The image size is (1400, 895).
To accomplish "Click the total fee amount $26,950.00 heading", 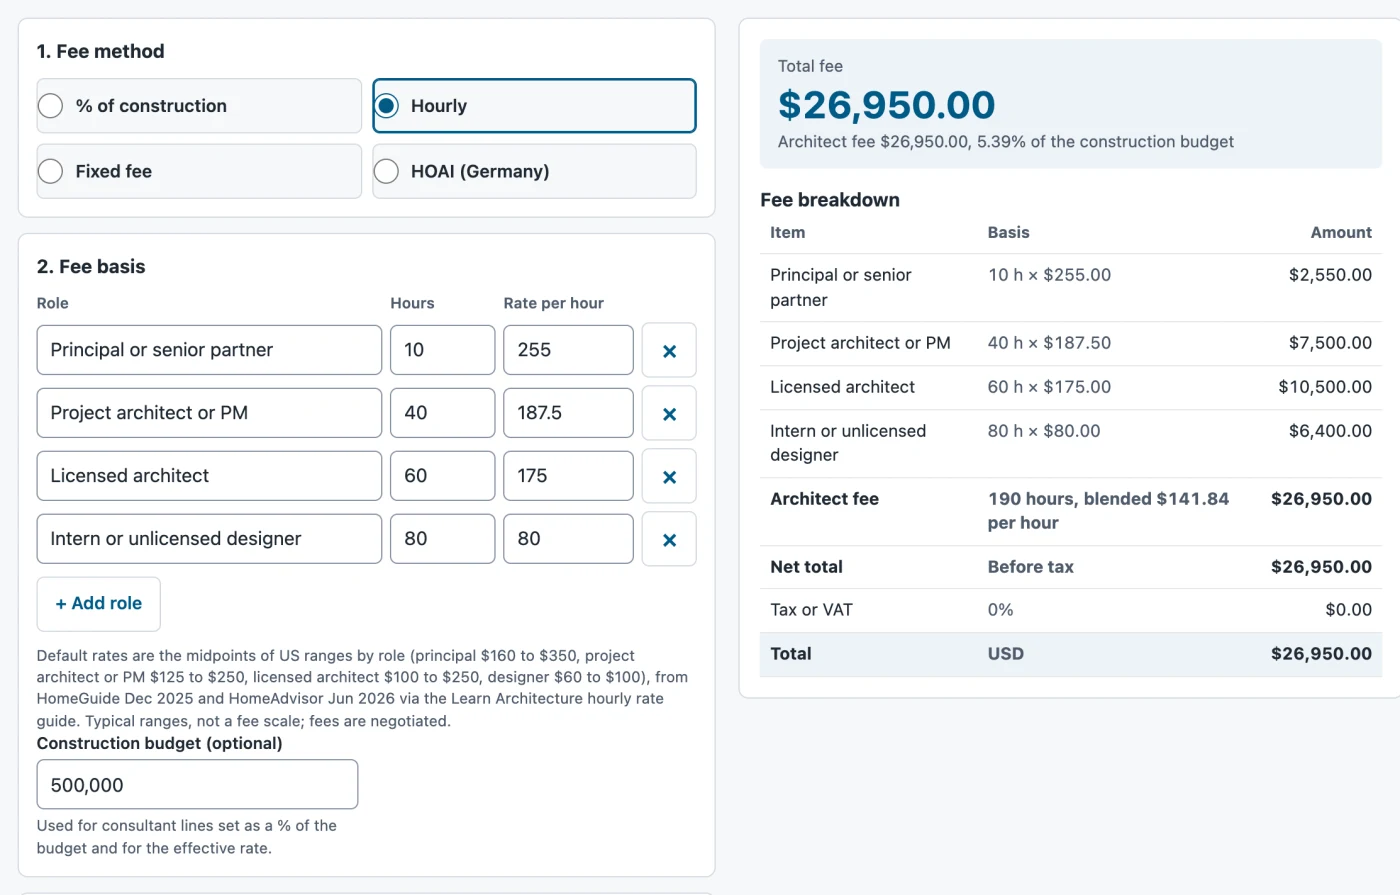I will pyautogui.click(x=886, y=105).
